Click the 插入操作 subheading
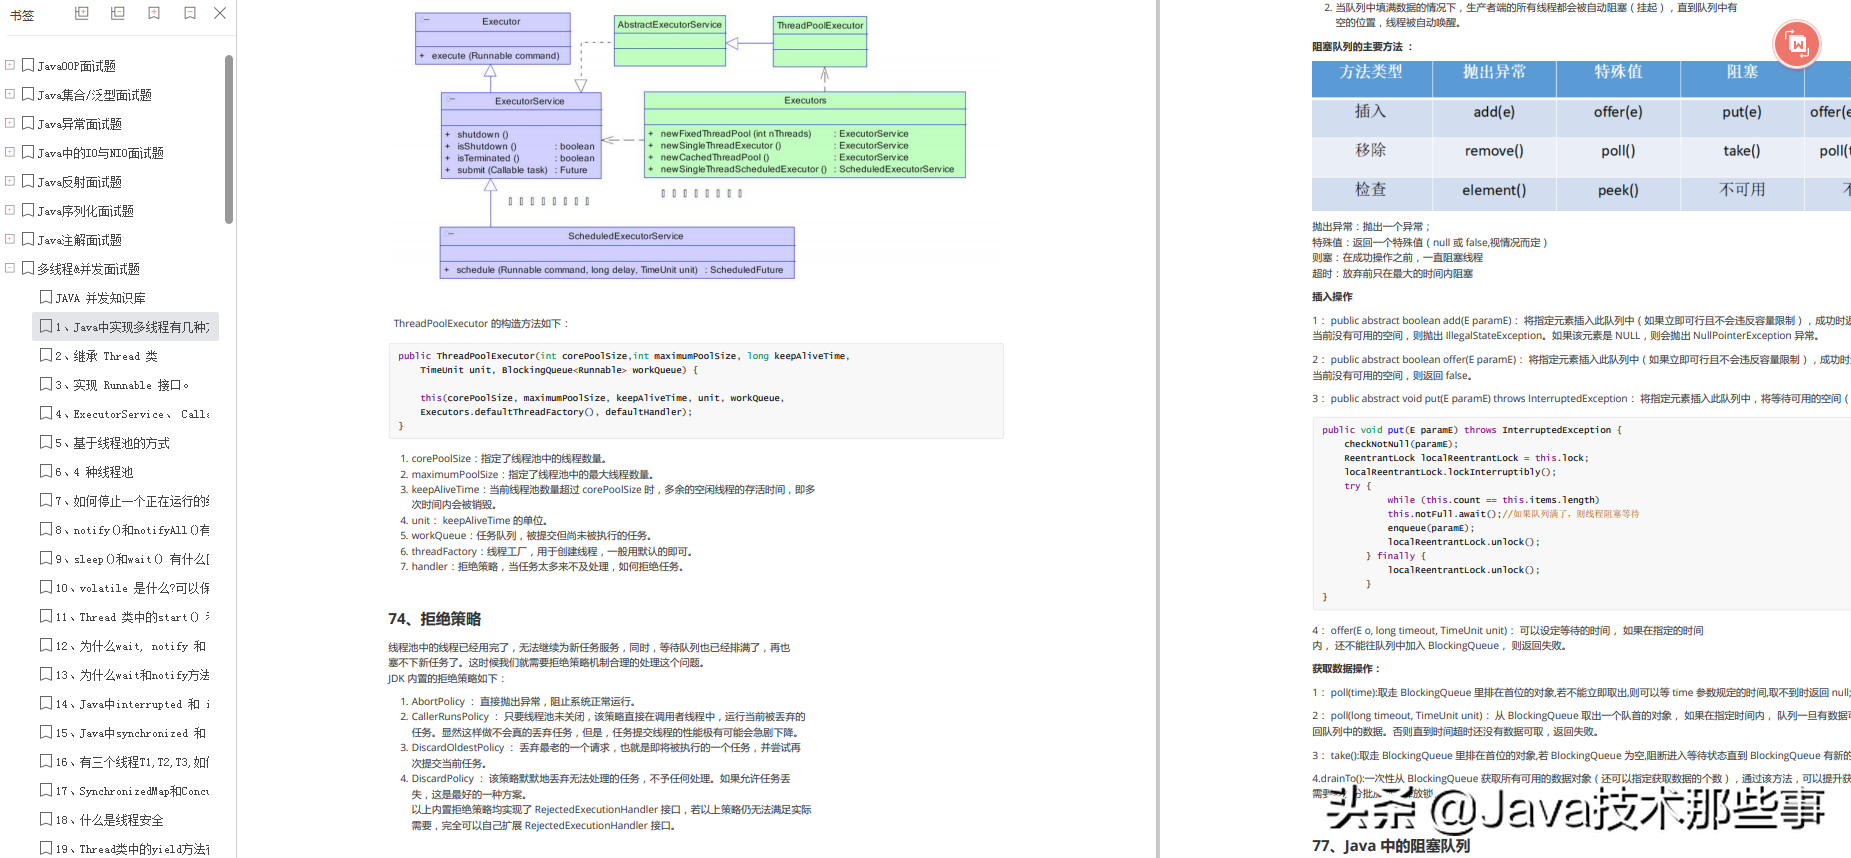The image size is (1851, 858). point(1332,297)
